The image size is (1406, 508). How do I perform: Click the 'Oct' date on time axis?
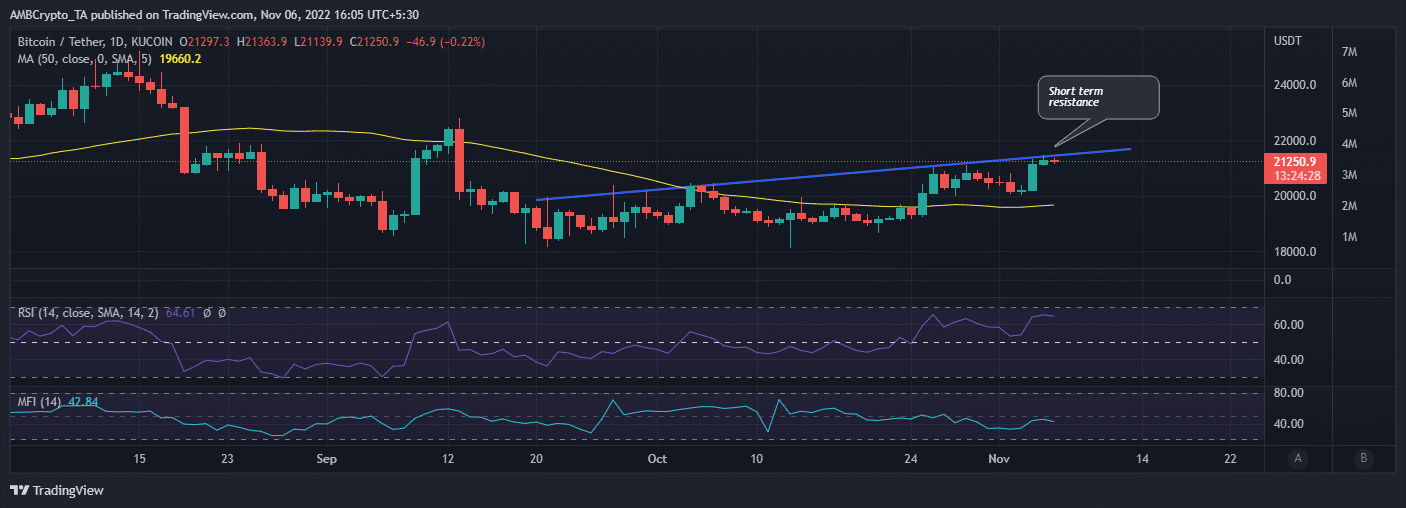coord(656,459)
